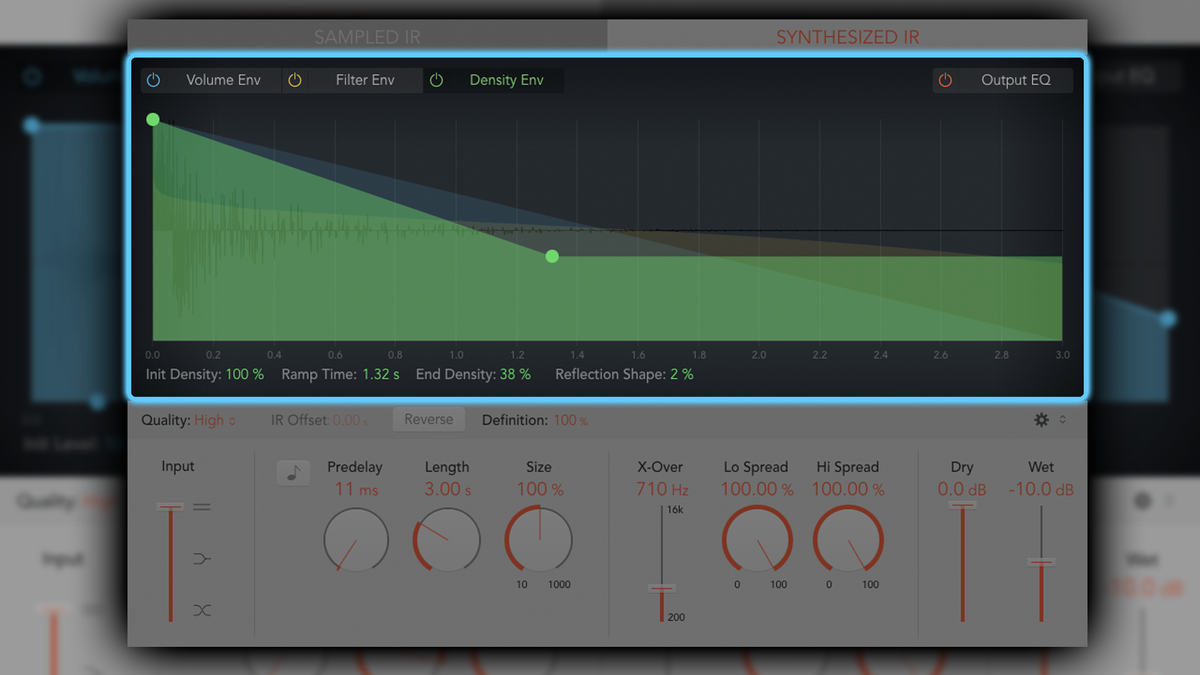The height and width of the screenshot is (675, 1200).
Task: Toggle the Volume Env power button
Action: click(x=153, y=79)
